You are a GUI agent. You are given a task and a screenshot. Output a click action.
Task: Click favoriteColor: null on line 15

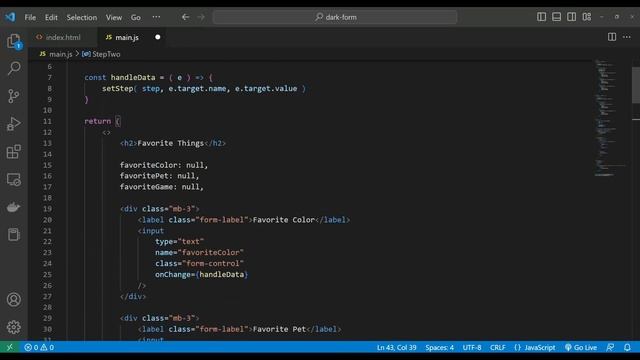coord(164,165)
